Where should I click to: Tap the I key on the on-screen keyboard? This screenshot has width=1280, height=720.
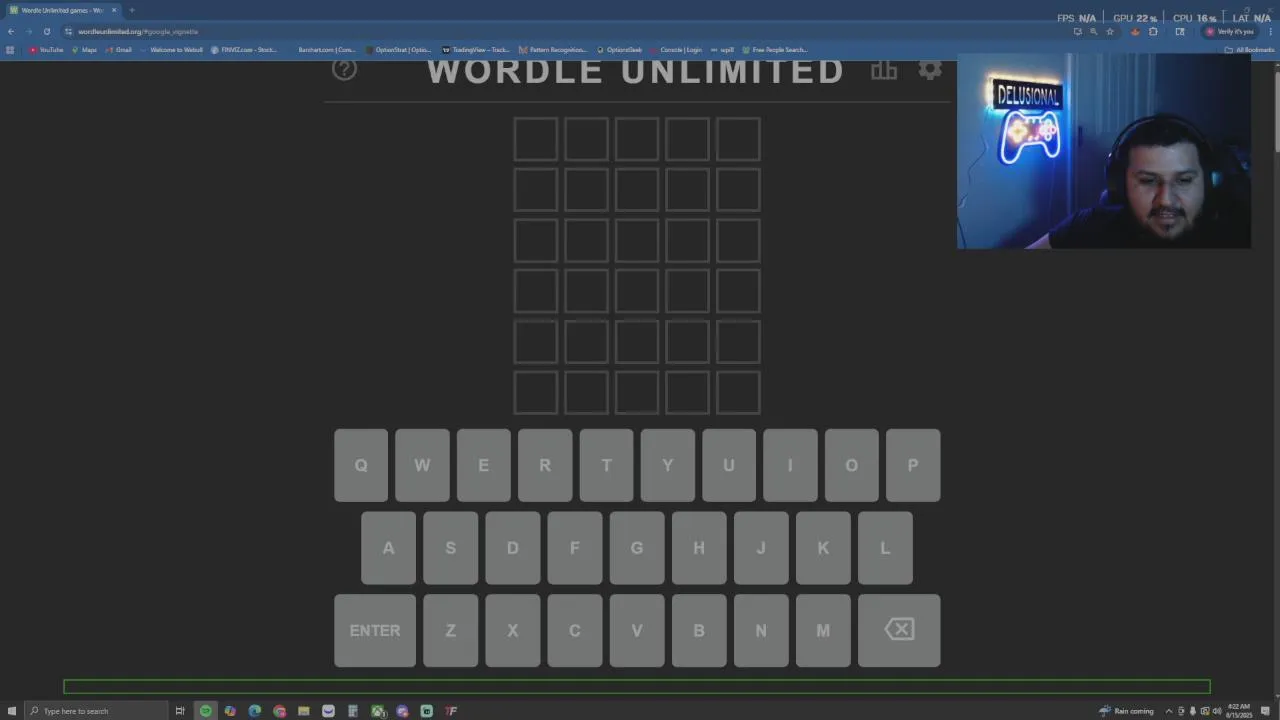(x=790, y=465)
